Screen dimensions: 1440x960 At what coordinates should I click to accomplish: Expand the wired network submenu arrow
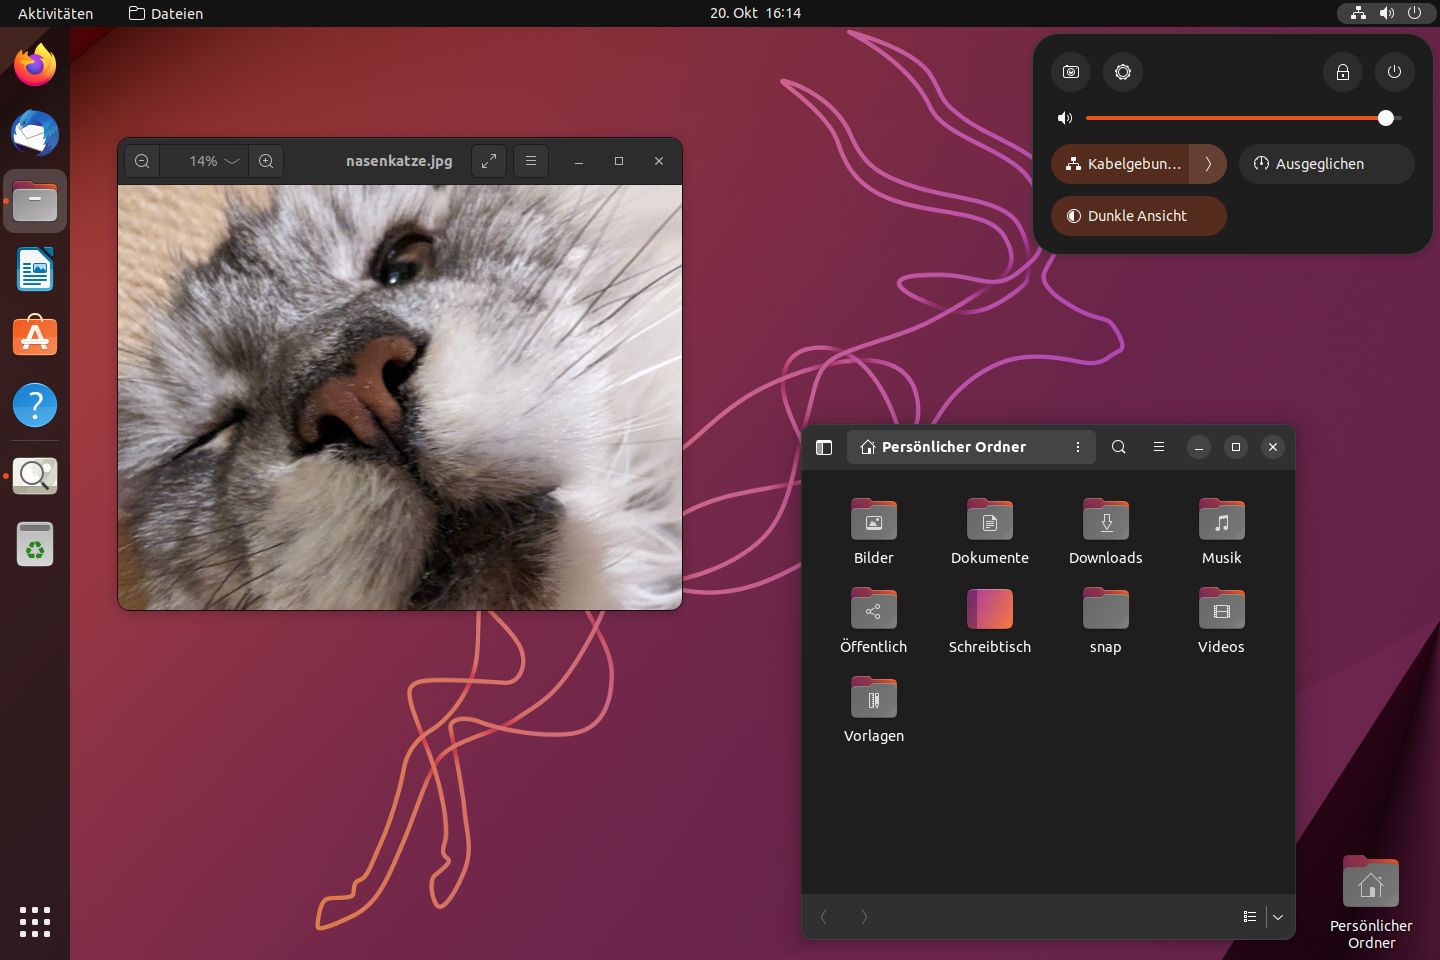click(1208, 164)
